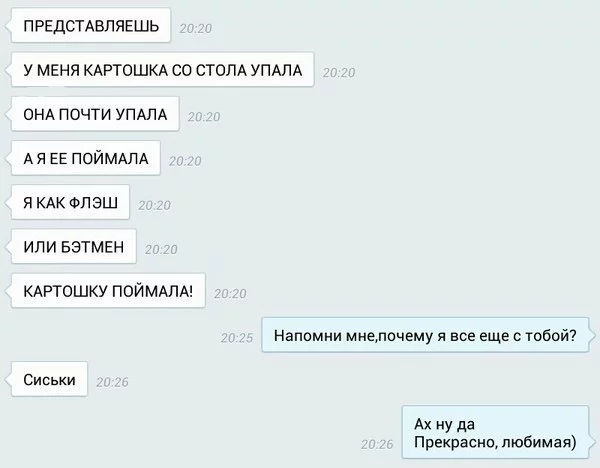600x468 pixels.
Task: Select the 'ОНА ПОЧТИ УПАЛА' message bubble
Action: pyautogui.click(x=95, y=114)
